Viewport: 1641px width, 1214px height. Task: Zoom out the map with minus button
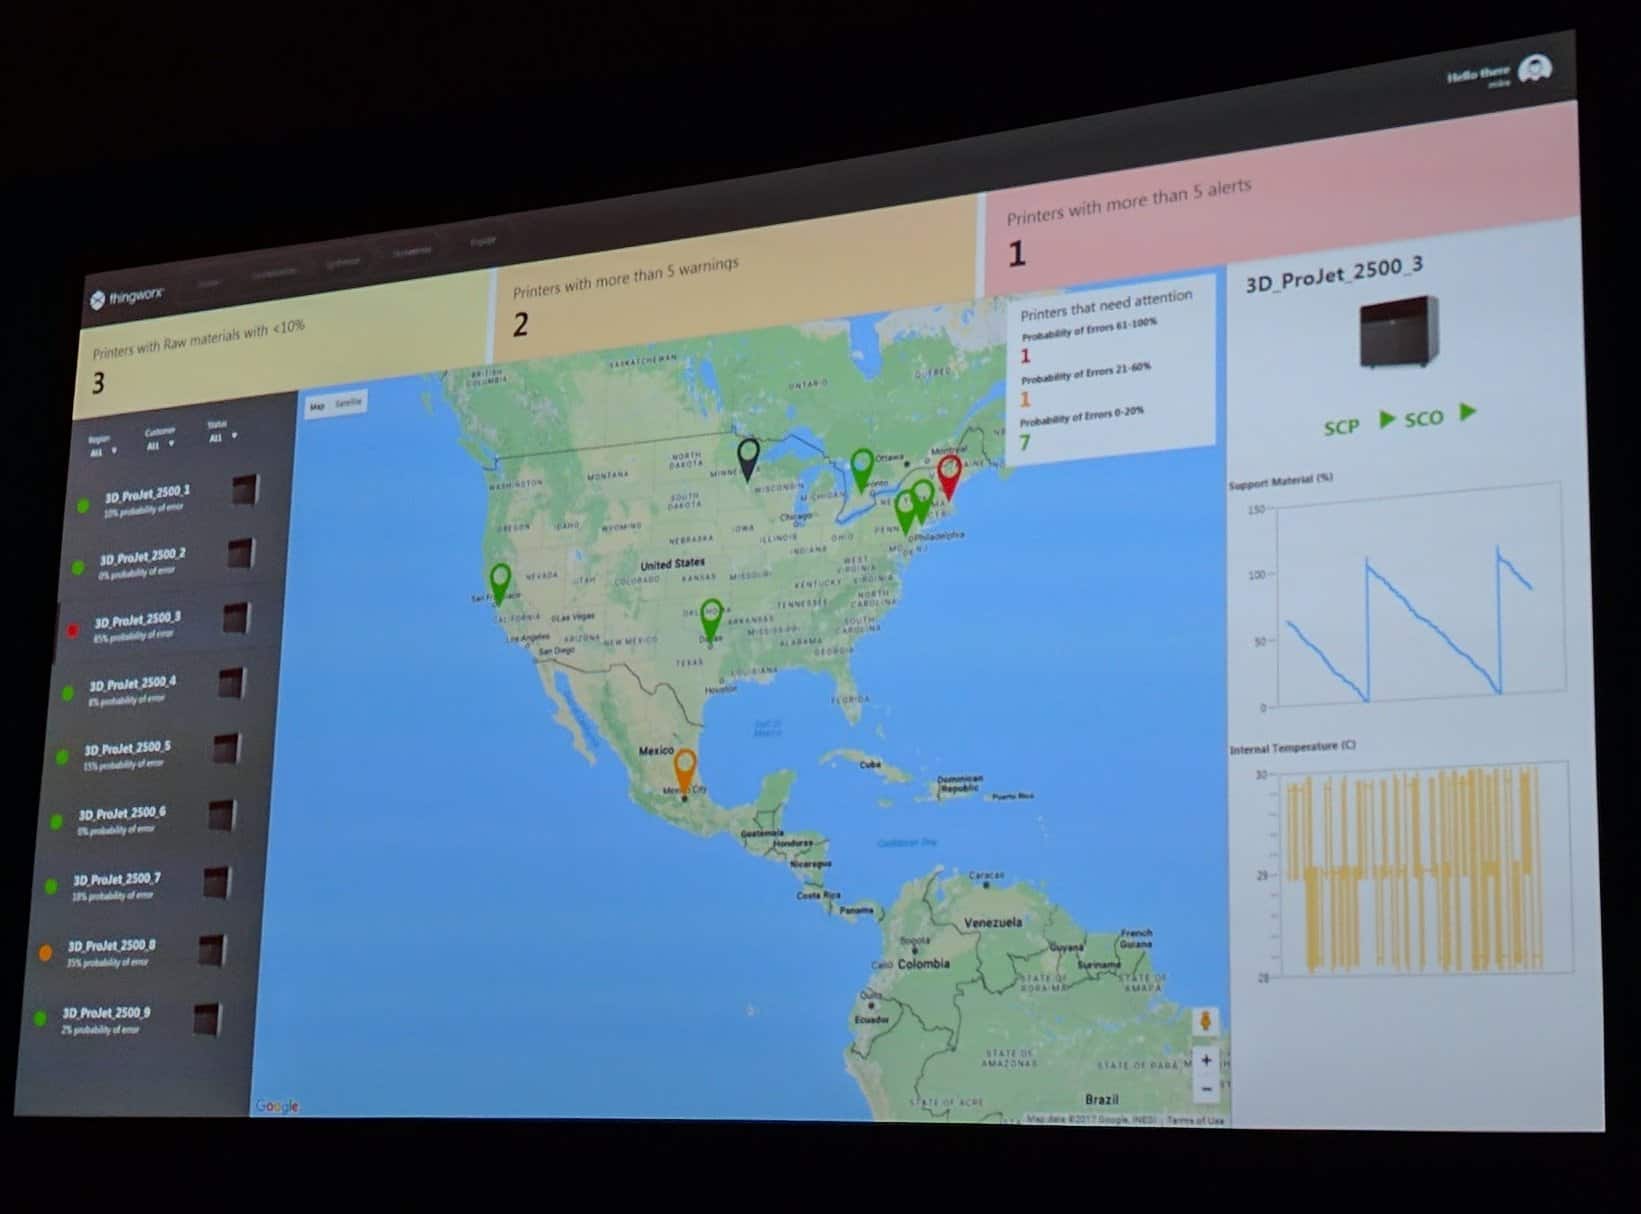1206,1088
